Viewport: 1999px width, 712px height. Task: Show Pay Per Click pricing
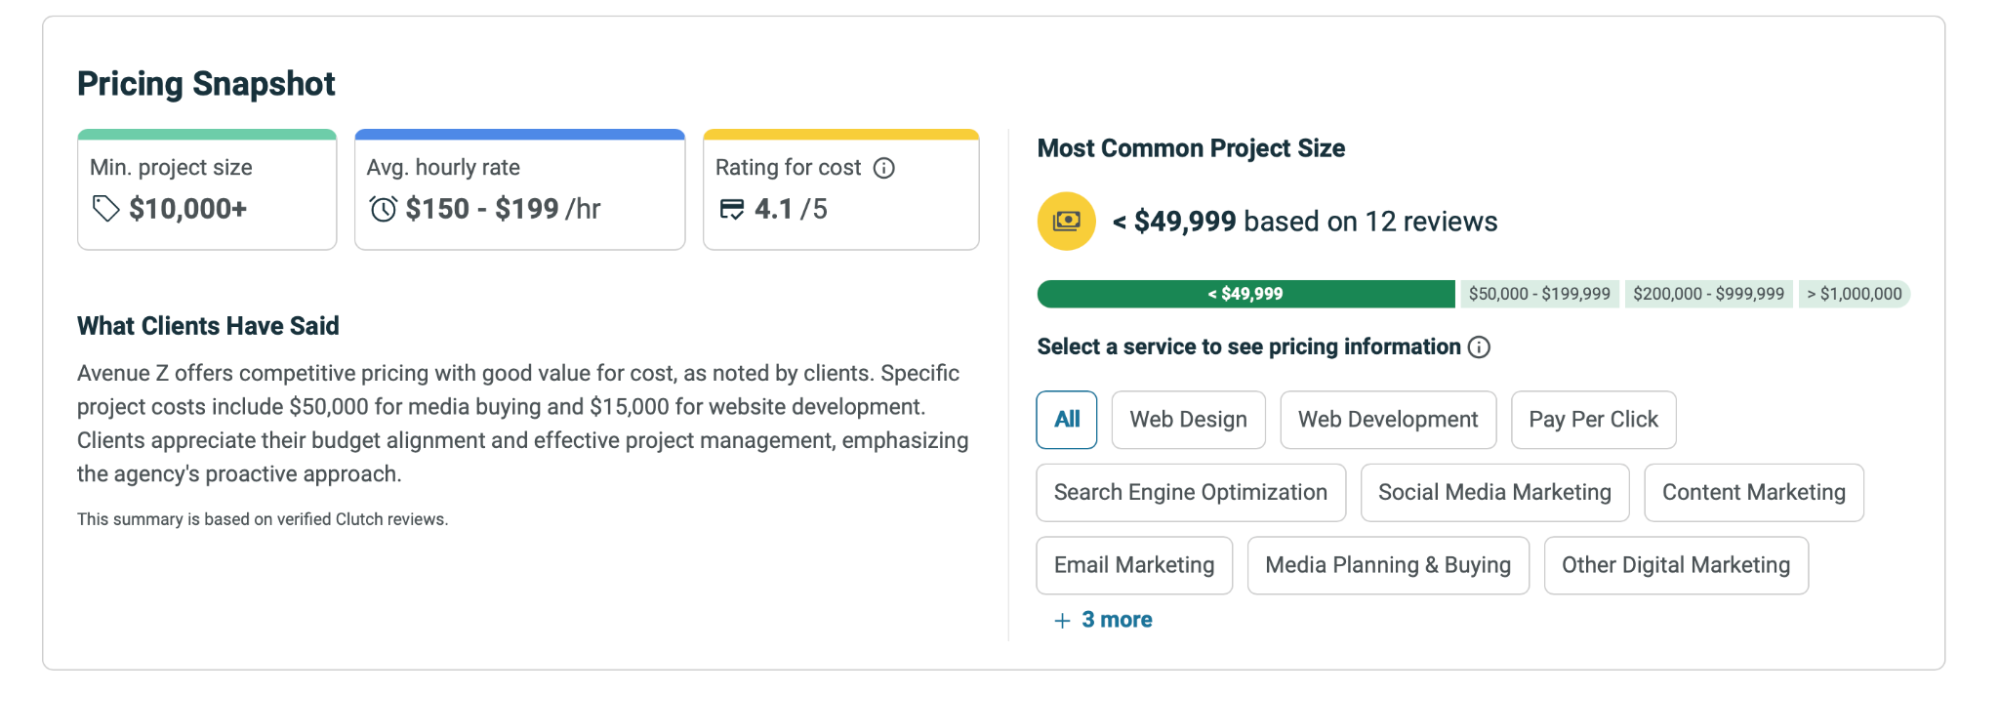pos(1592,420)
